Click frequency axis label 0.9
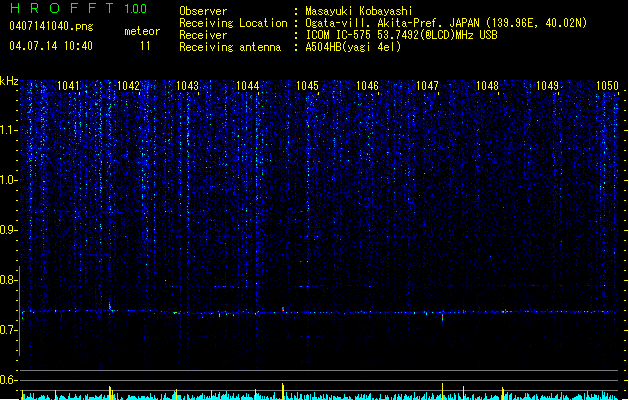This screenshot has width=629, height=400. coord(8,230)
